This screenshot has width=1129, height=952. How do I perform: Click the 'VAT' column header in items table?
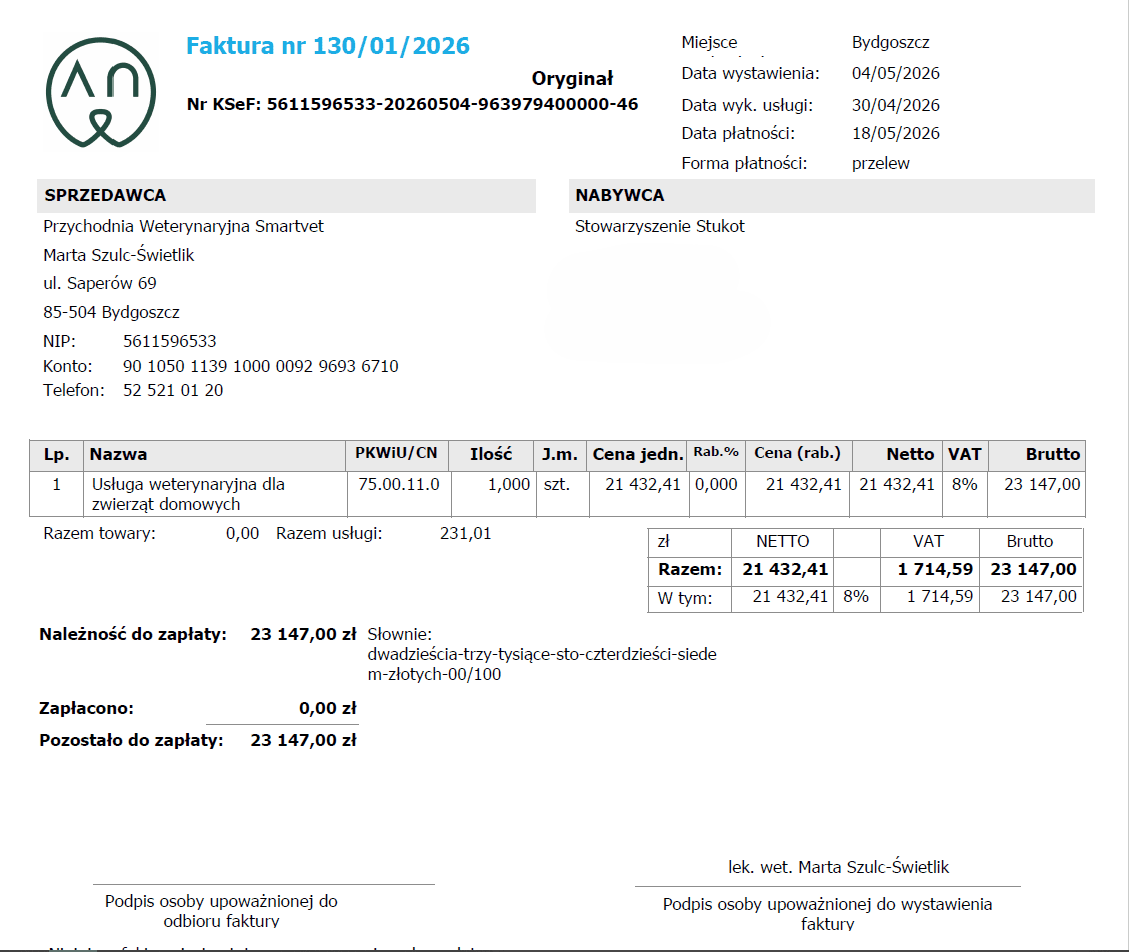point(964,454)
